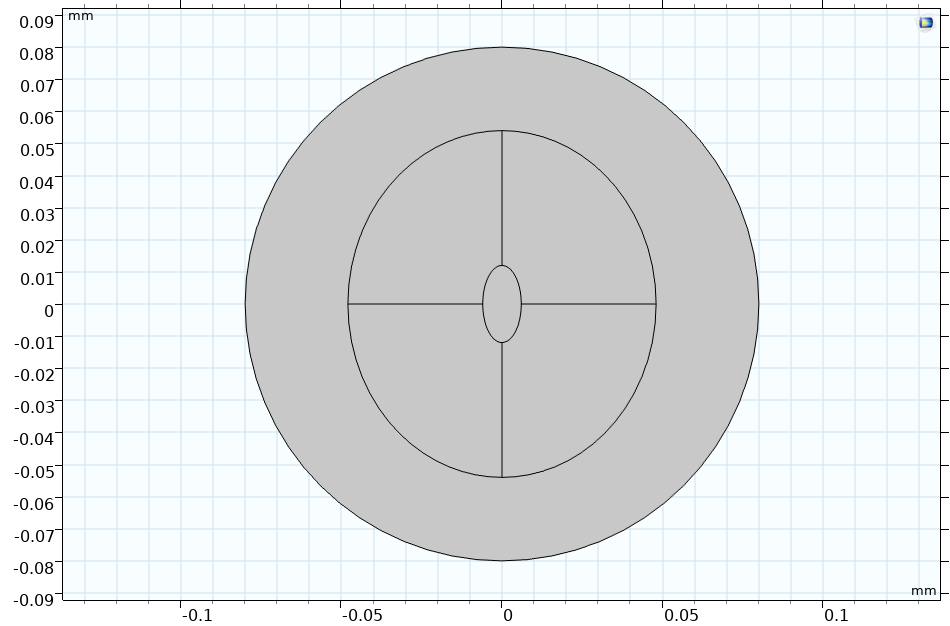Screen dimensions: 950x626
Task: Select the small central ellipse domain
Action: pos(502,304)
